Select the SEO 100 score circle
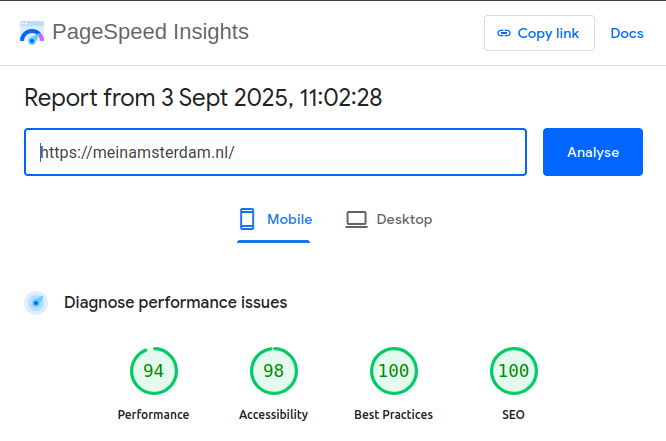The height and width of the screenshot is (441, 666). pyautogui.click(x=513, y=371)
